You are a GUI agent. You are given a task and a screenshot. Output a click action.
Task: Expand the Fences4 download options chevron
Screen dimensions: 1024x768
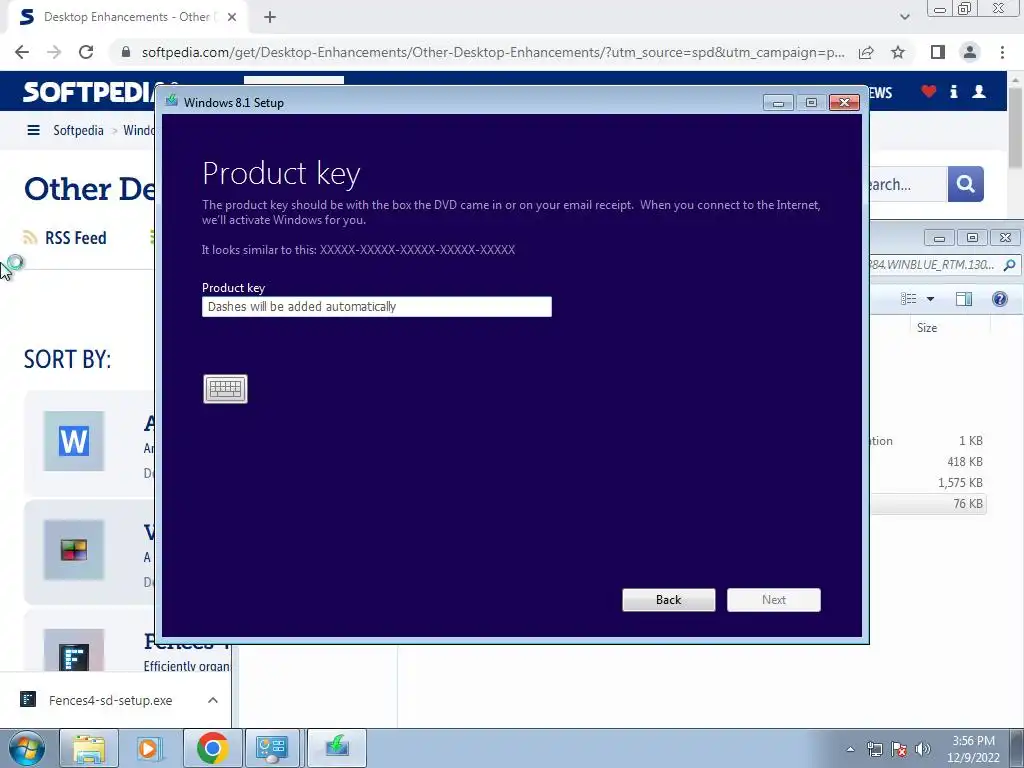pos(213,700)
